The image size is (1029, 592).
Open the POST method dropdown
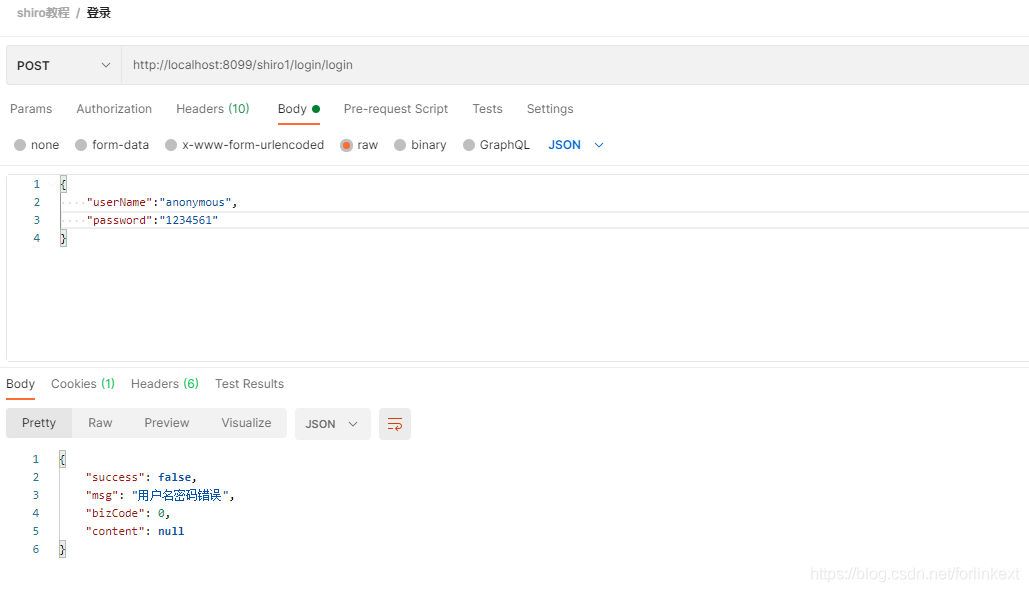click(x=64, y=65)
